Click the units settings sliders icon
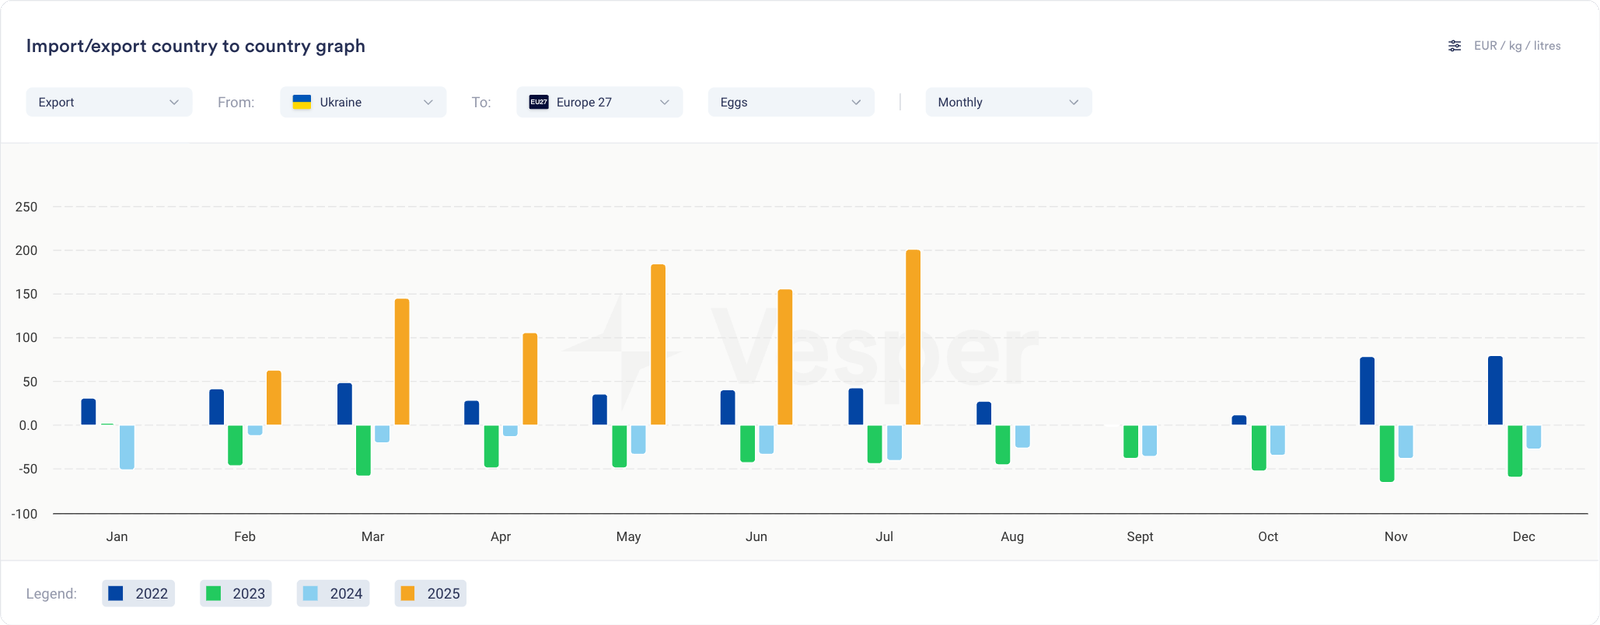The width and height of the screenshot is (1600, 625). coord(1454,46)
